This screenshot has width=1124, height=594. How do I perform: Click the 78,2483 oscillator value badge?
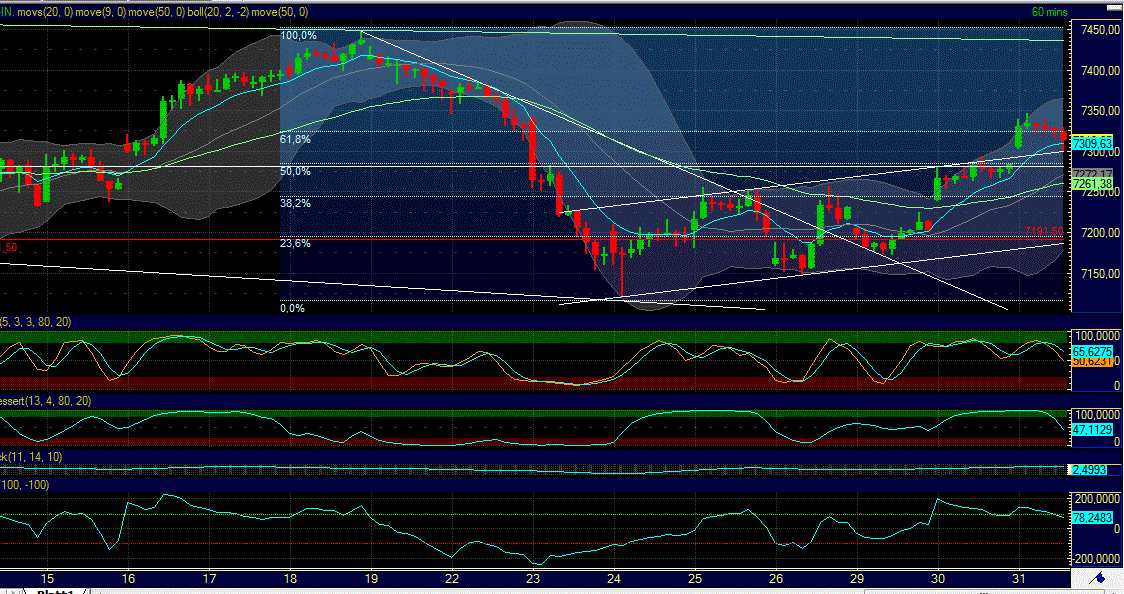[x=1090, y=518]
